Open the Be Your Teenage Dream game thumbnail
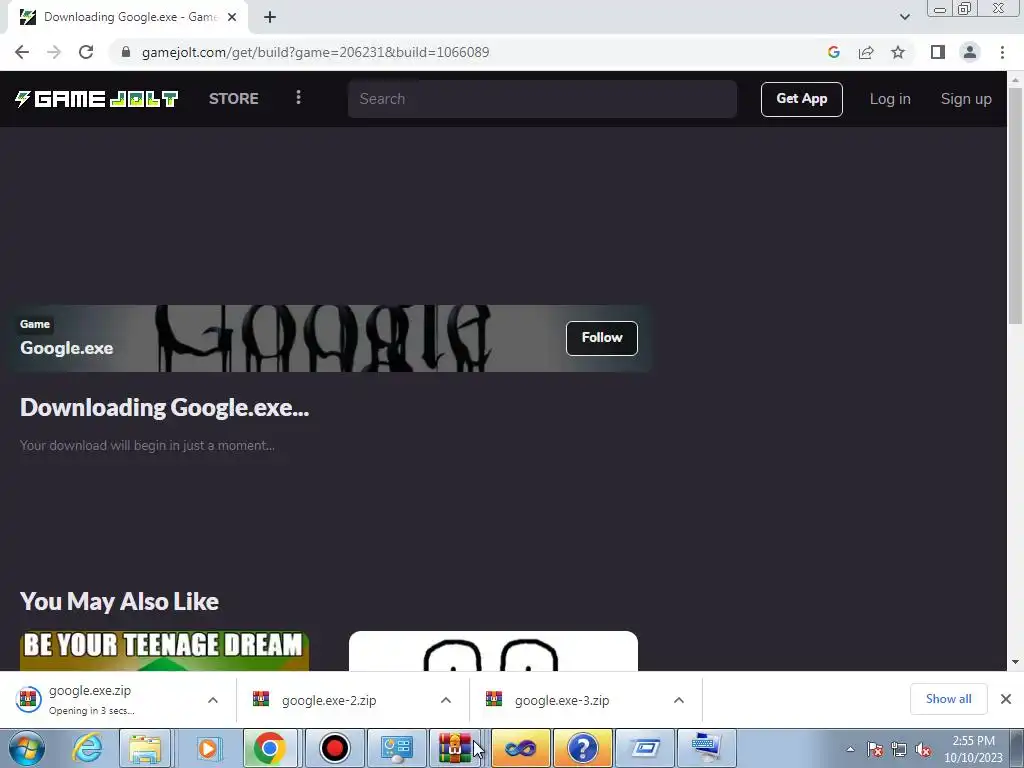This screenshot has height=768, width=1024. 165,650
